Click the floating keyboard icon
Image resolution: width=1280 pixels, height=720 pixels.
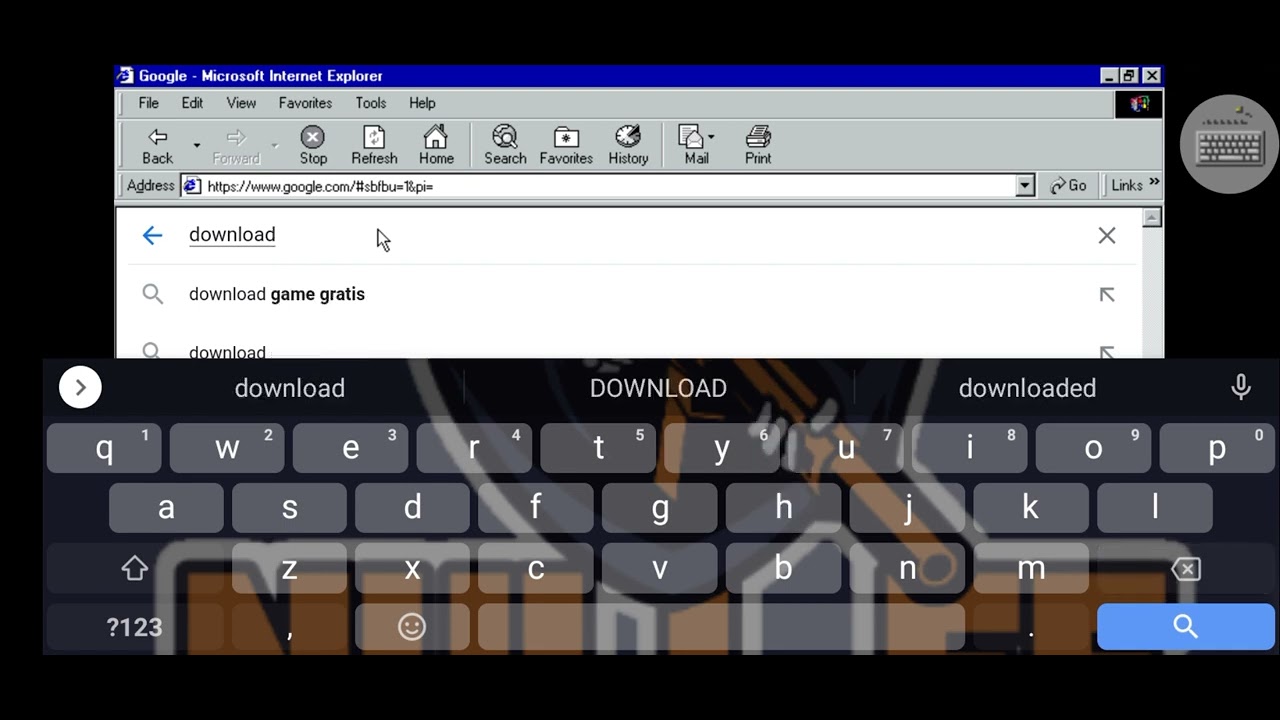[1229, 145]
